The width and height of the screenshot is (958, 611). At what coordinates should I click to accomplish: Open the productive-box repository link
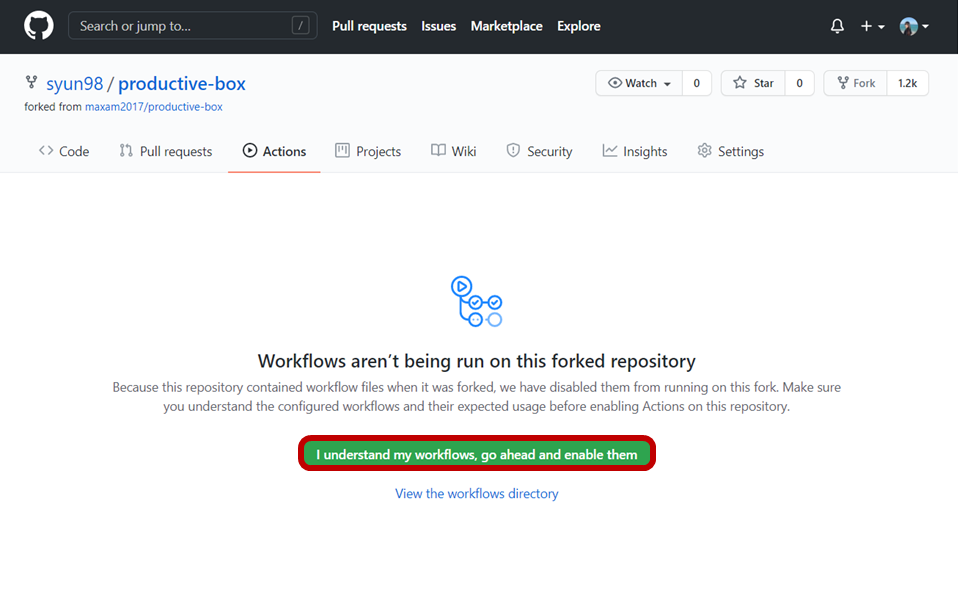[181, 84]
